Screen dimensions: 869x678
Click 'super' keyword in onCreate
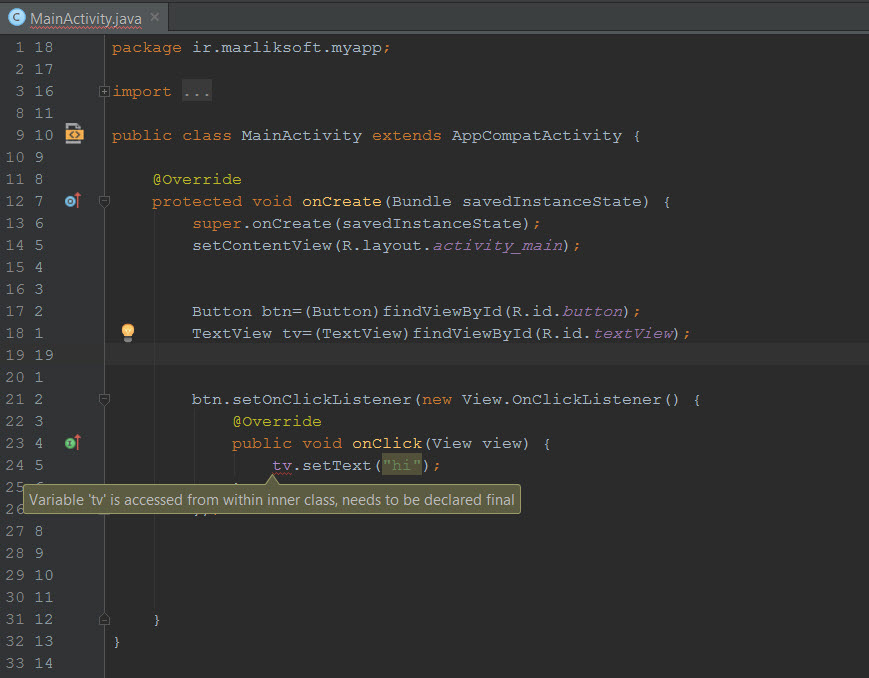point(217,223)
